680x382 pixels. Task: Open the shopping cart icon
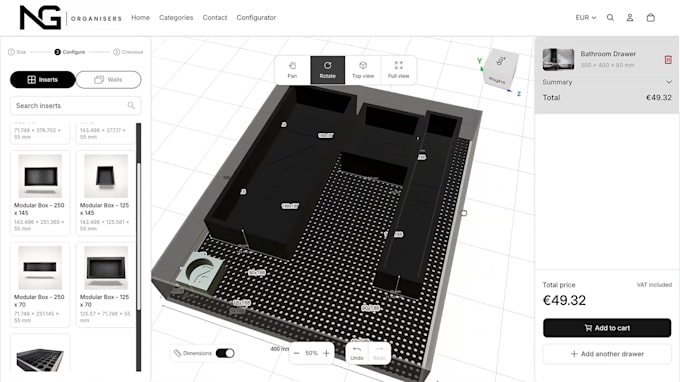coord(651,18)
